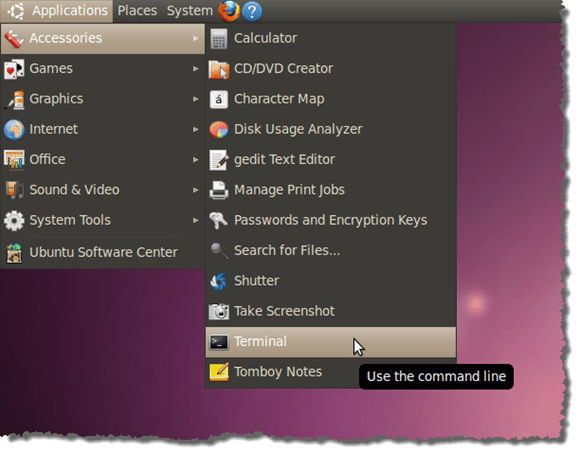Click the Calculator icon

219,38
